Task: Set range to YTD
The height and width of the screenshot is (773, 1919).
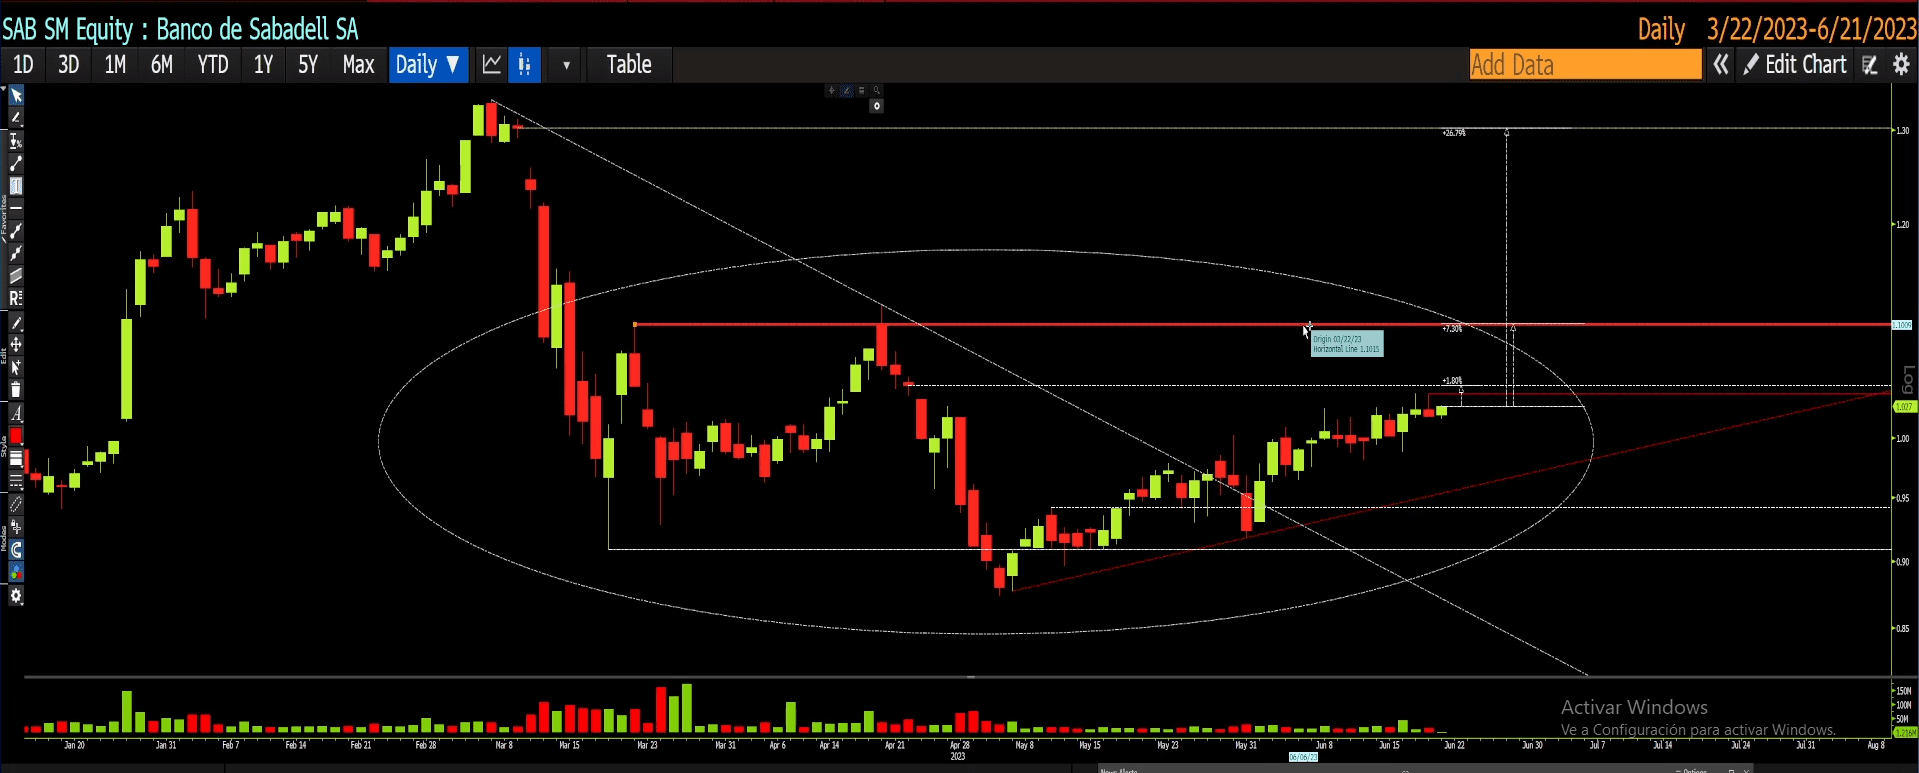Action: point(213,65)
